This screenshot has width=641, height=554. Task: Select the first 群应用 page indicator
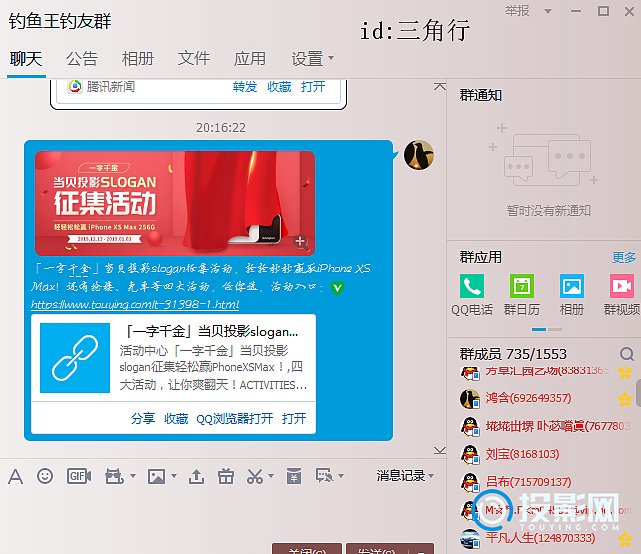[539, 329]
